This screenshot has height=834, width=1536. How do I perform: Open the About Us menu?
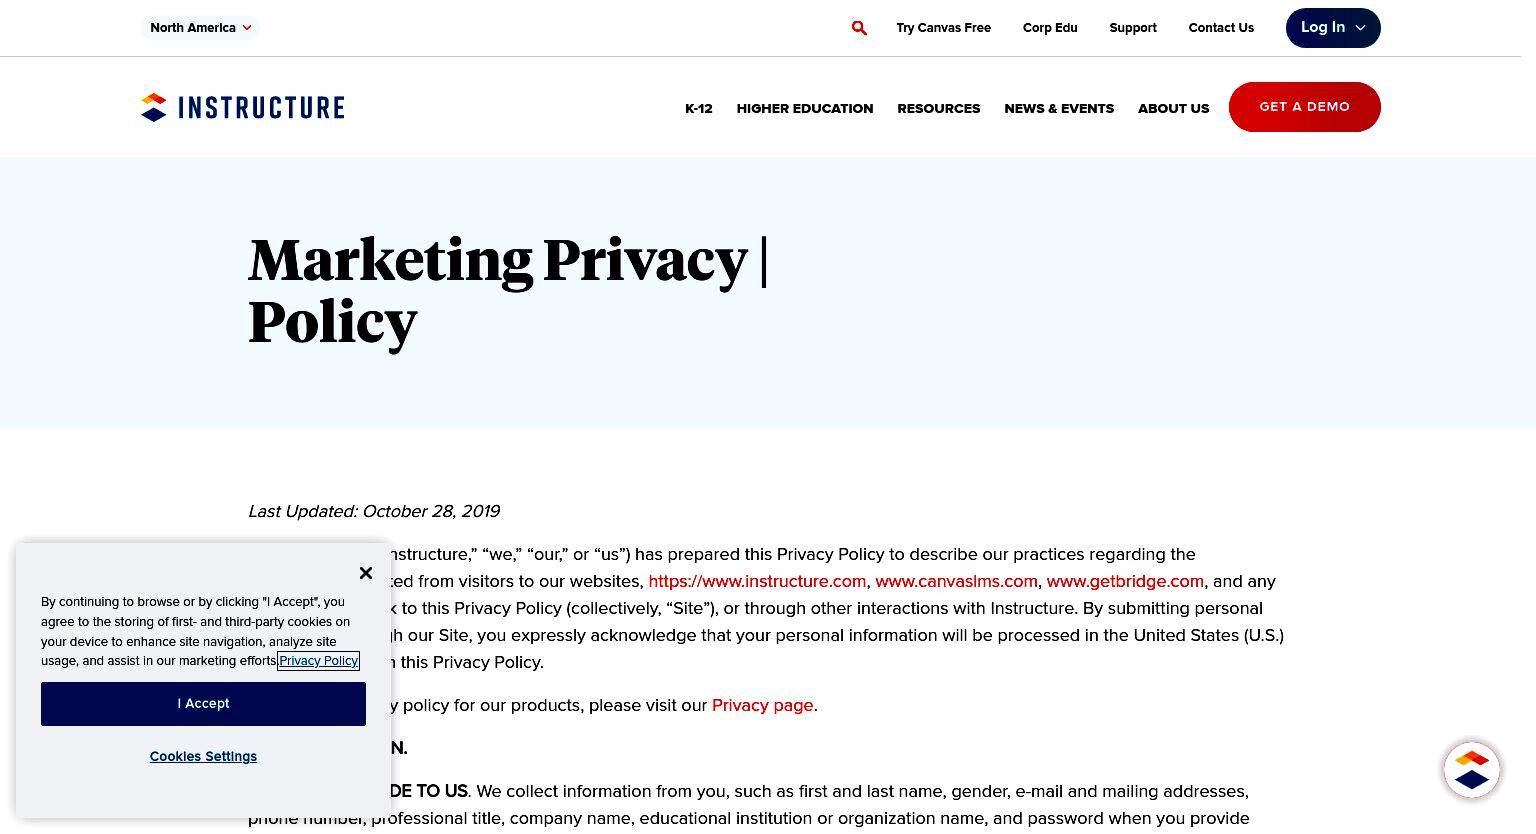coord(1174,108)
